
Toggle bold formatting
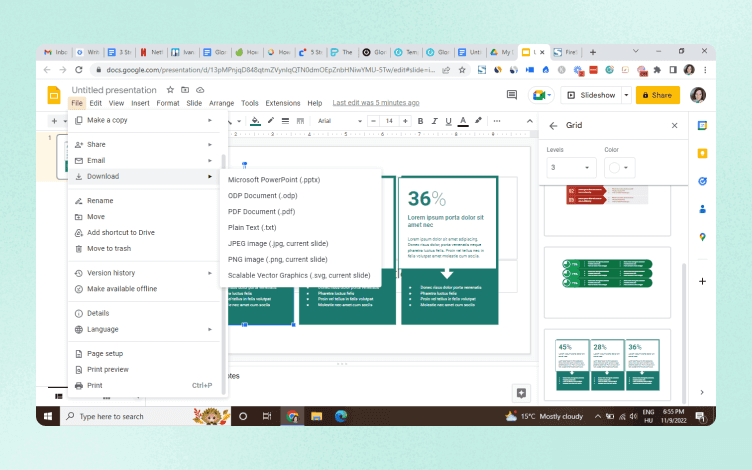click(x=420, y=121)
